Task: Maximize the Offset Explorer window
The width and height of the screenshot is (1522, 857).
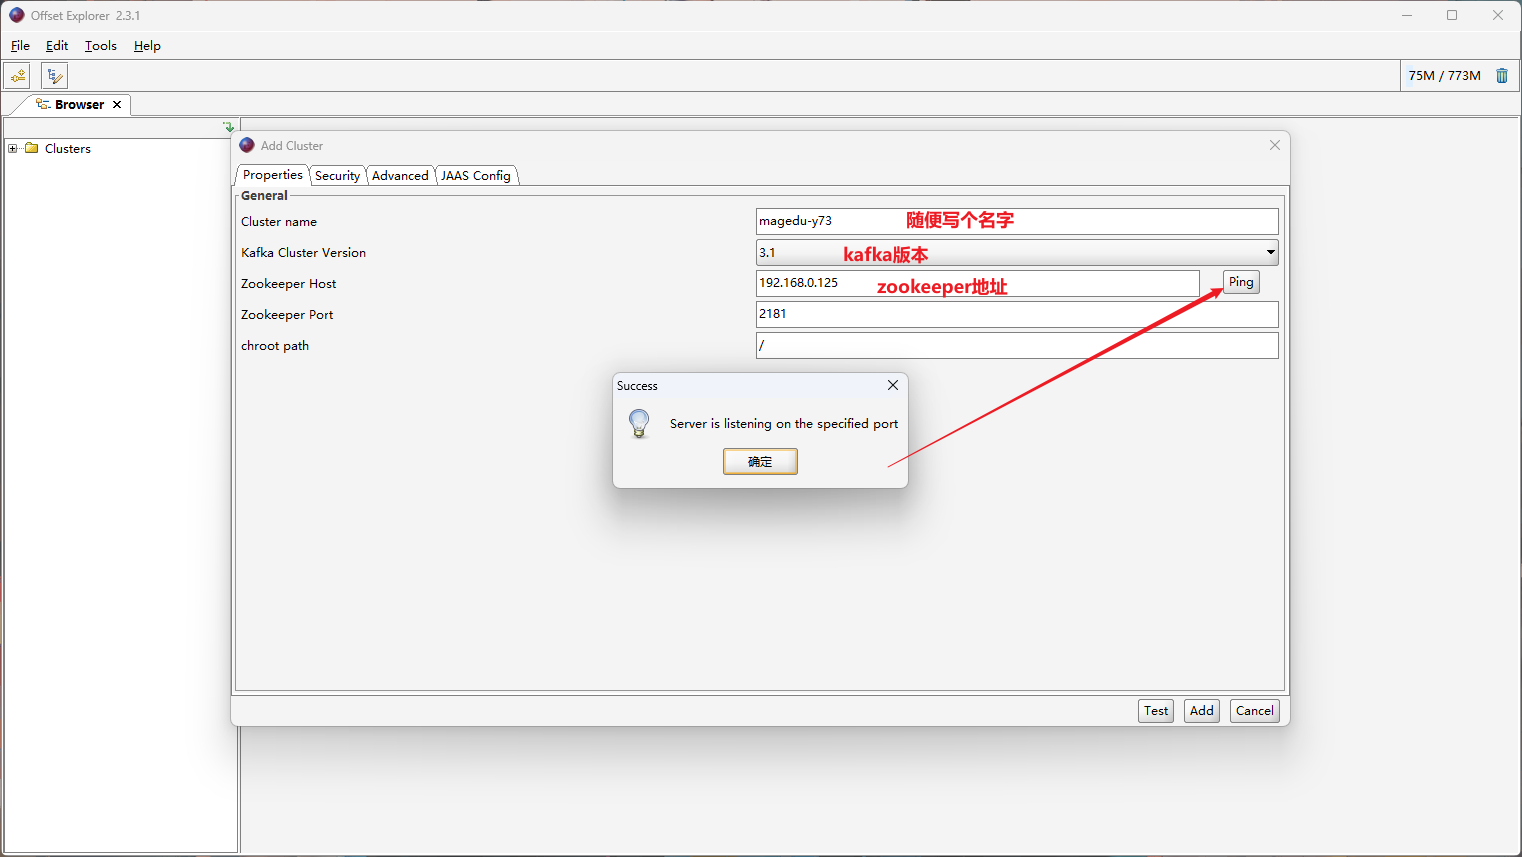Action: coord(1452,15)
